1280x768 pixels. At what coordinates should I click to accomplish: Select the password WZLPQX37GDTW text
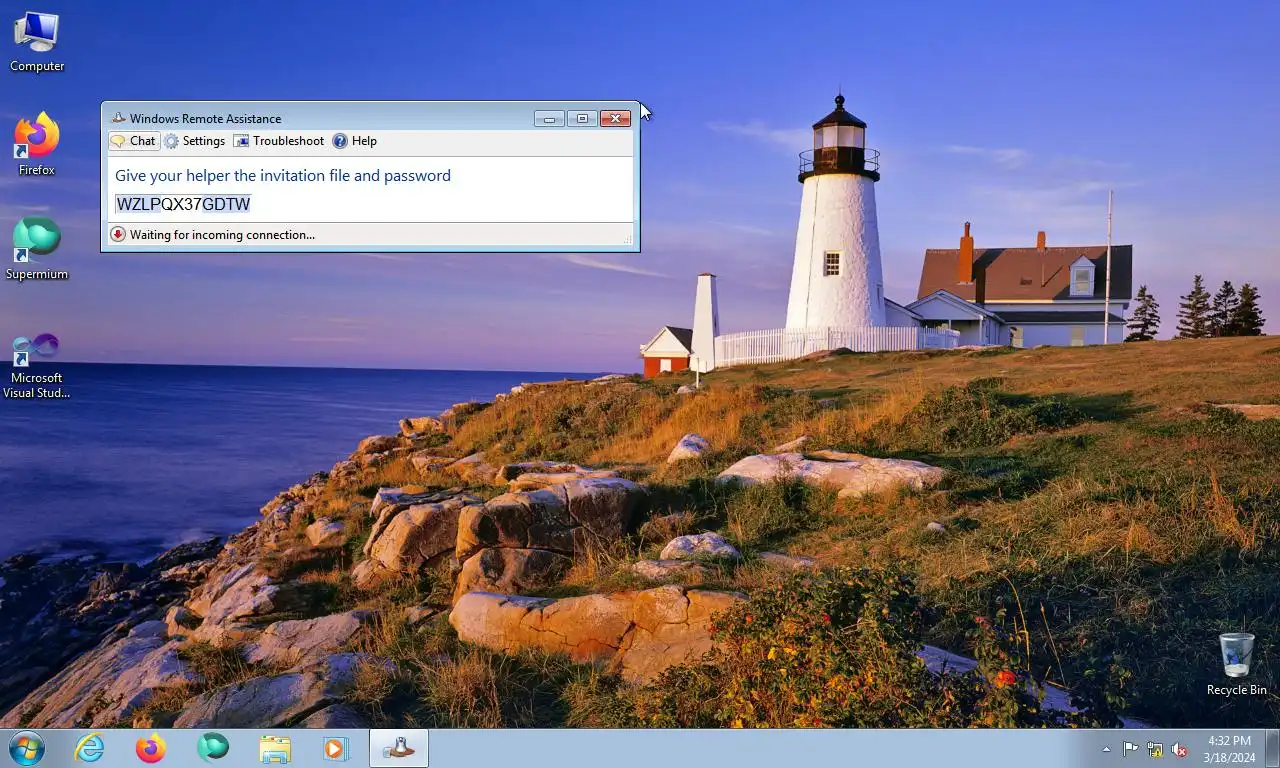click(x=183, y=204)
